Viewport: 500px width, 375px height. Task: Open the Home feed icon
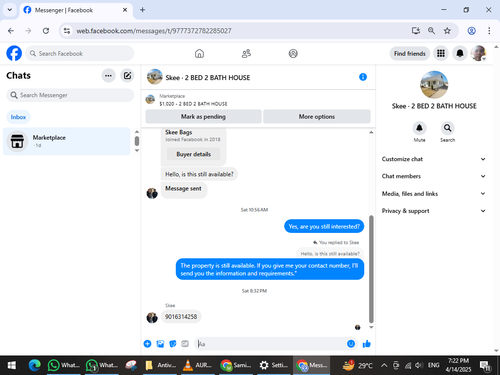[x=199, y=53]
